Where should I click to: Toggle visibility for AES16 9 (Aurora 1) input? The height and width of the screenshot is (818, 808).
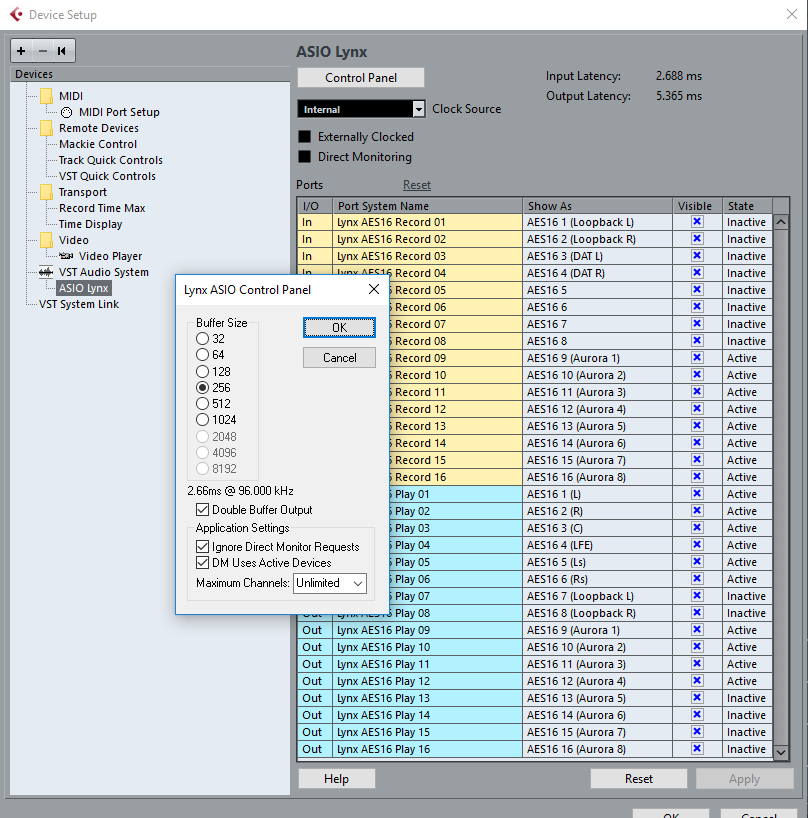point(696,358)
